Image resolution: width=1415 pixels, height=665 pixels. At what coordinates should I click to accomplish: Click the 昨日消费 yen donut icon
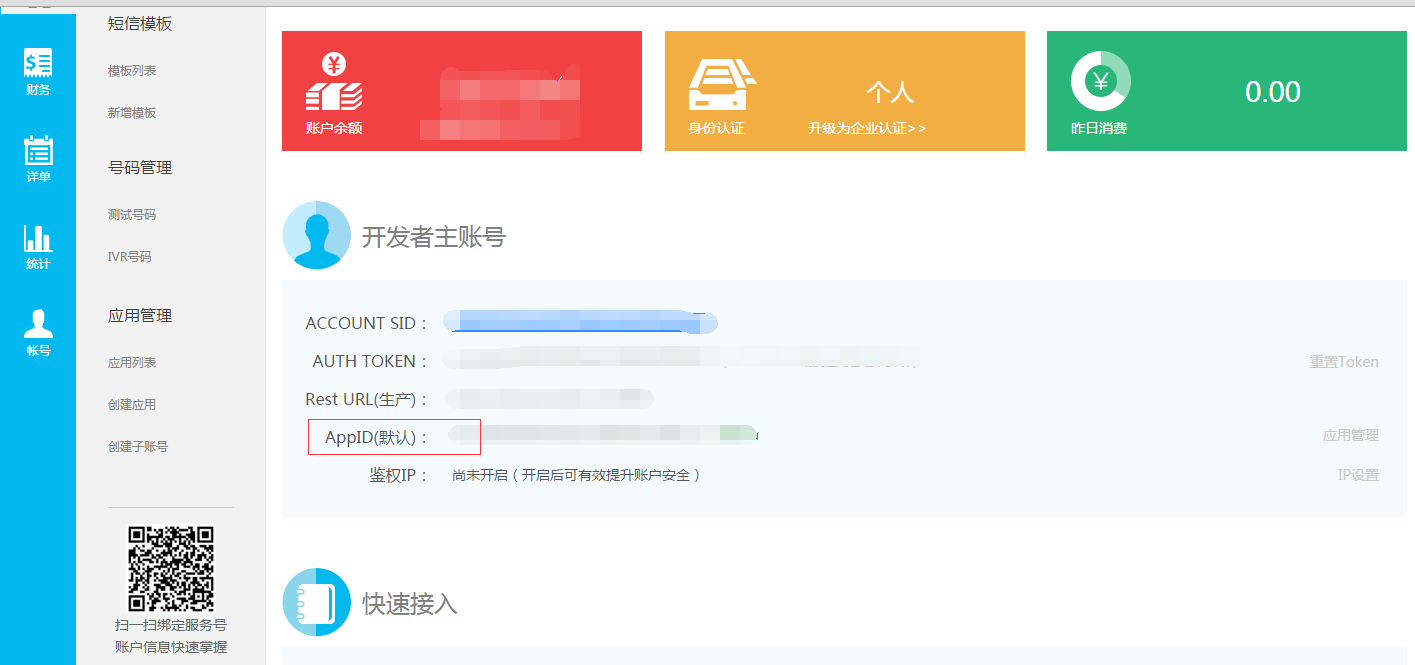1100,80
